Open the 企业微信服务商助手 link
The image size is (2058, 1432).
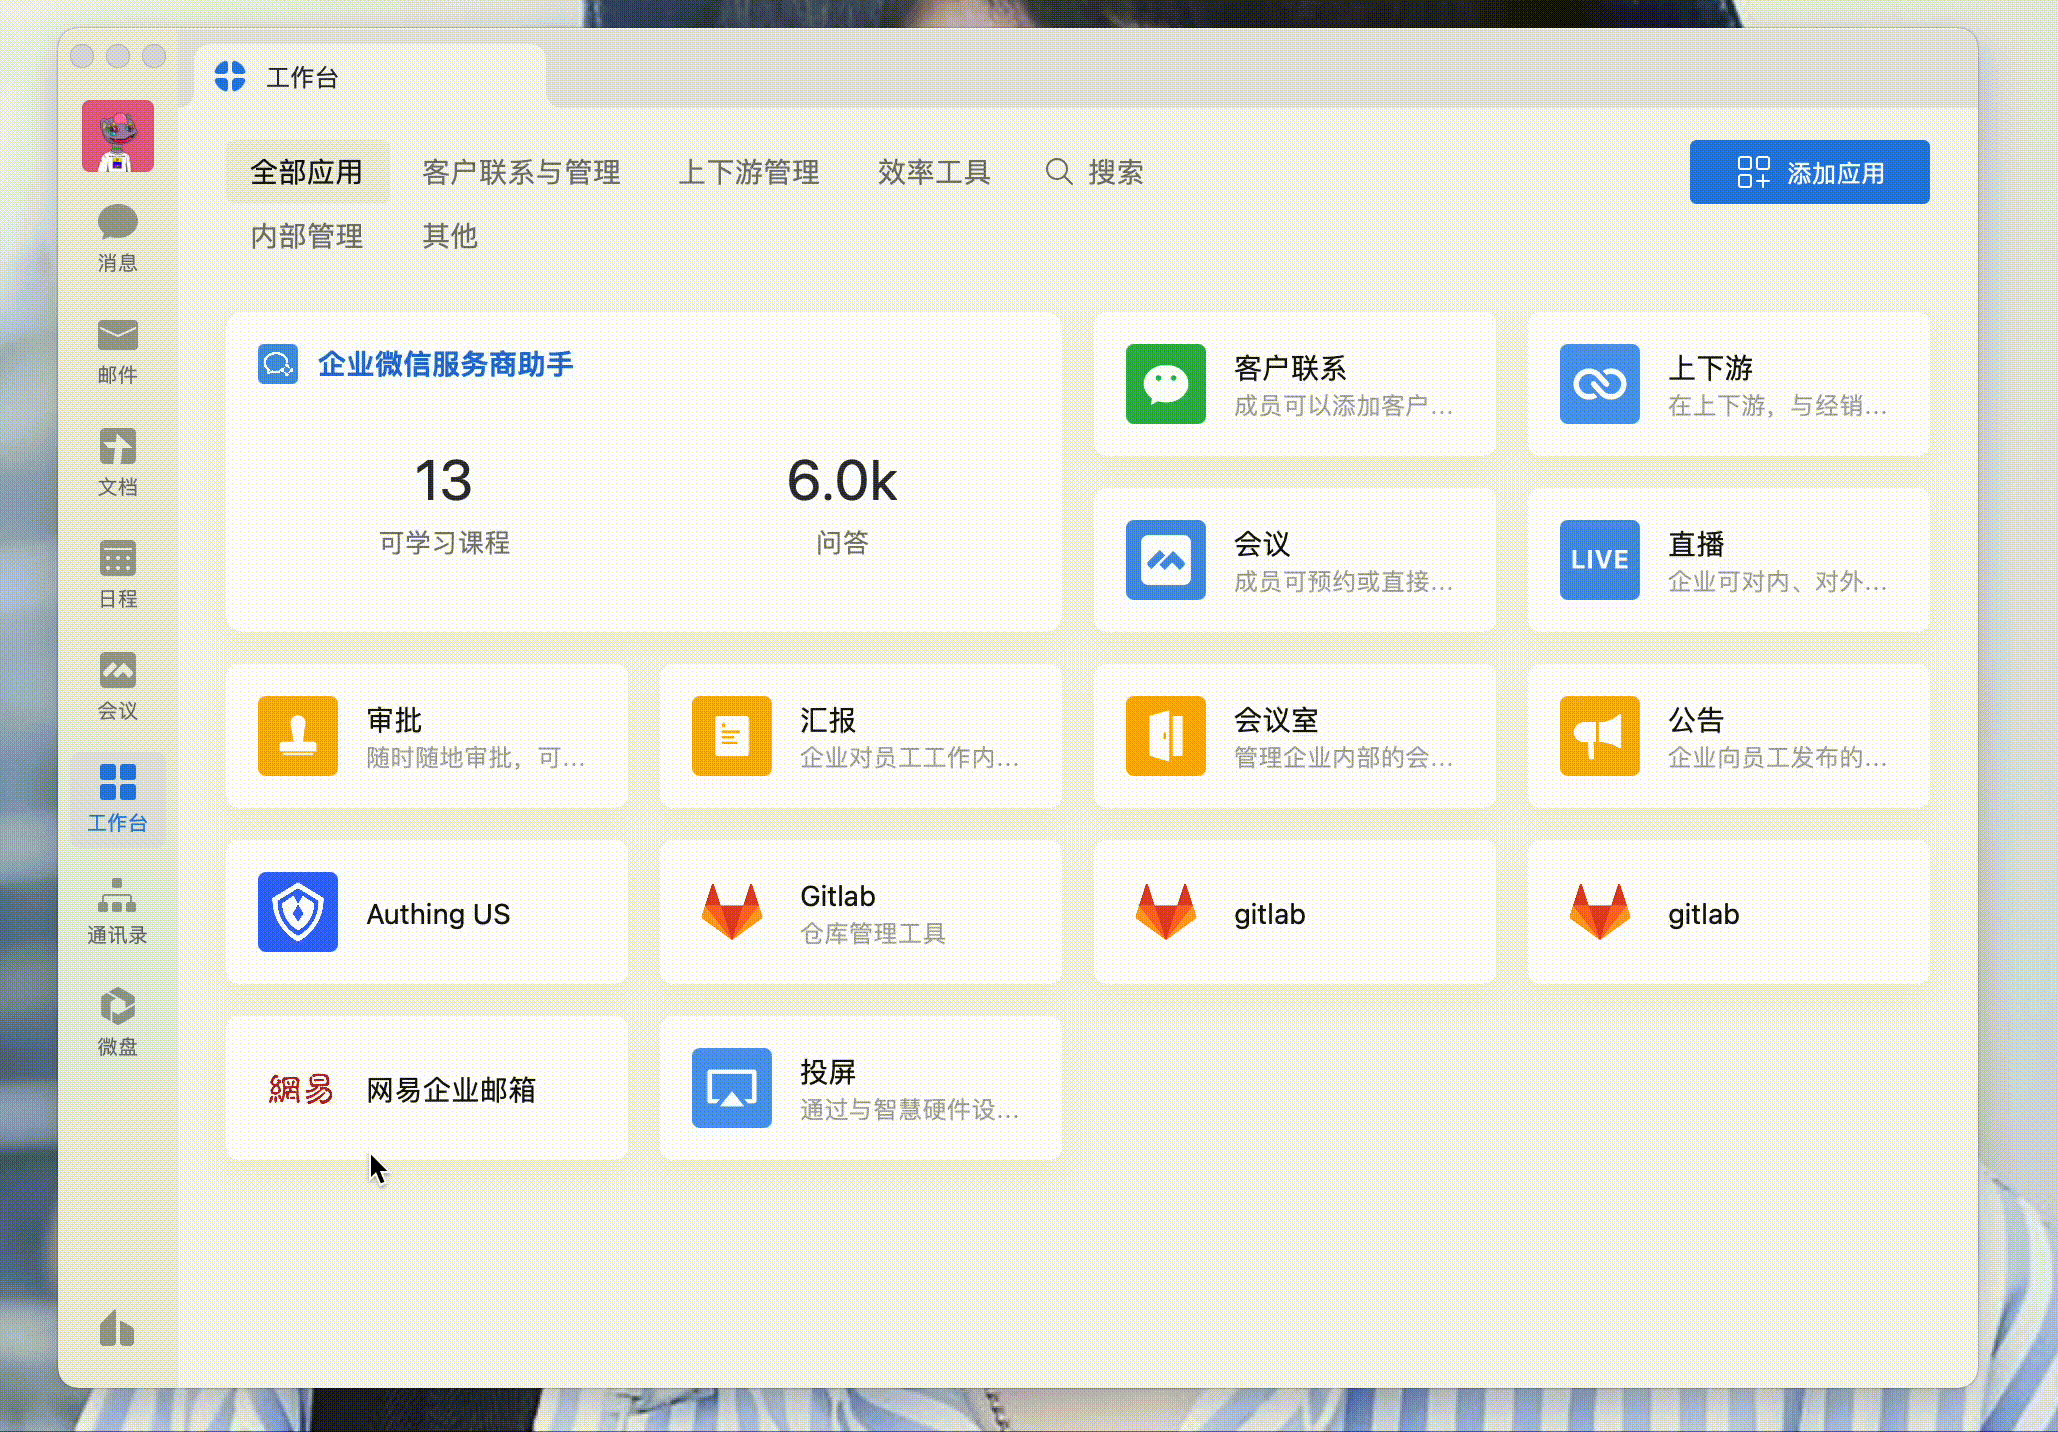(445, 364)
